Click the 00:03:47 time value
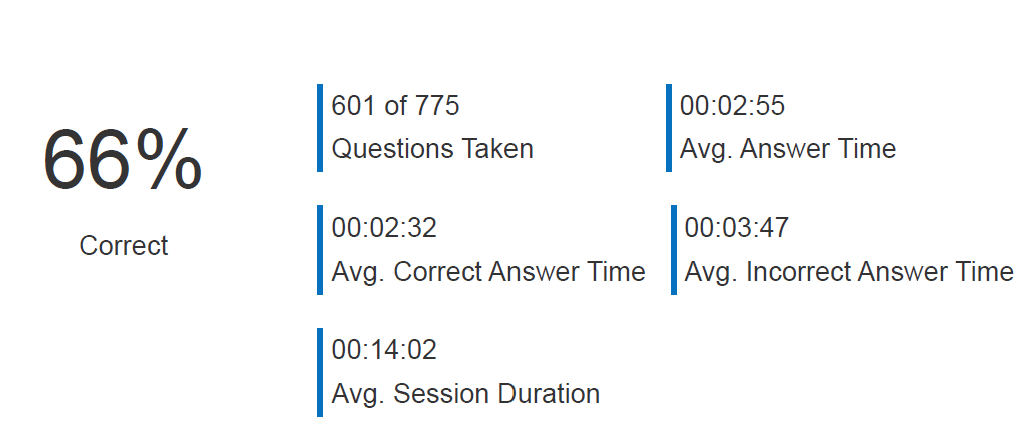 737,228
